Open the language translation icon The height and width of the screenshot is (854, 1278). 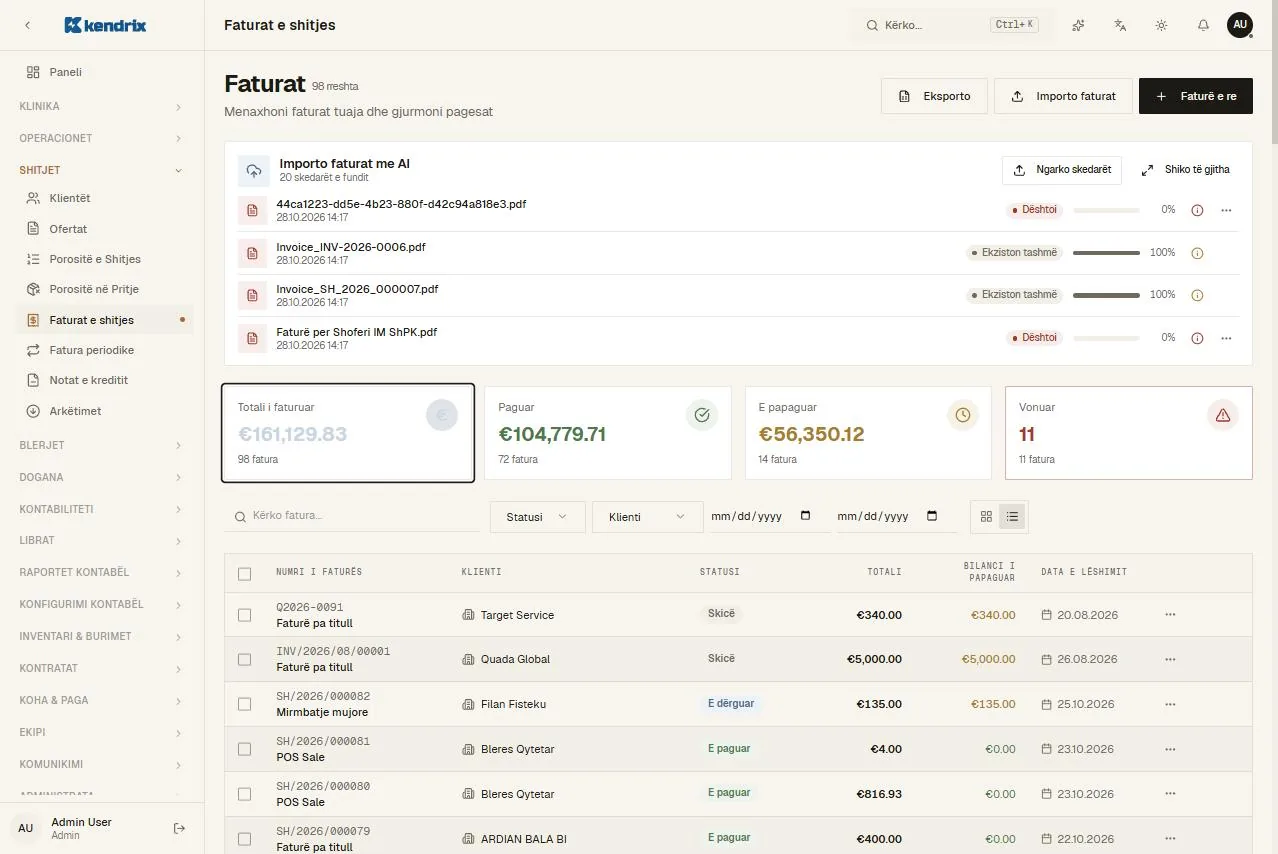pos(1120,25)
